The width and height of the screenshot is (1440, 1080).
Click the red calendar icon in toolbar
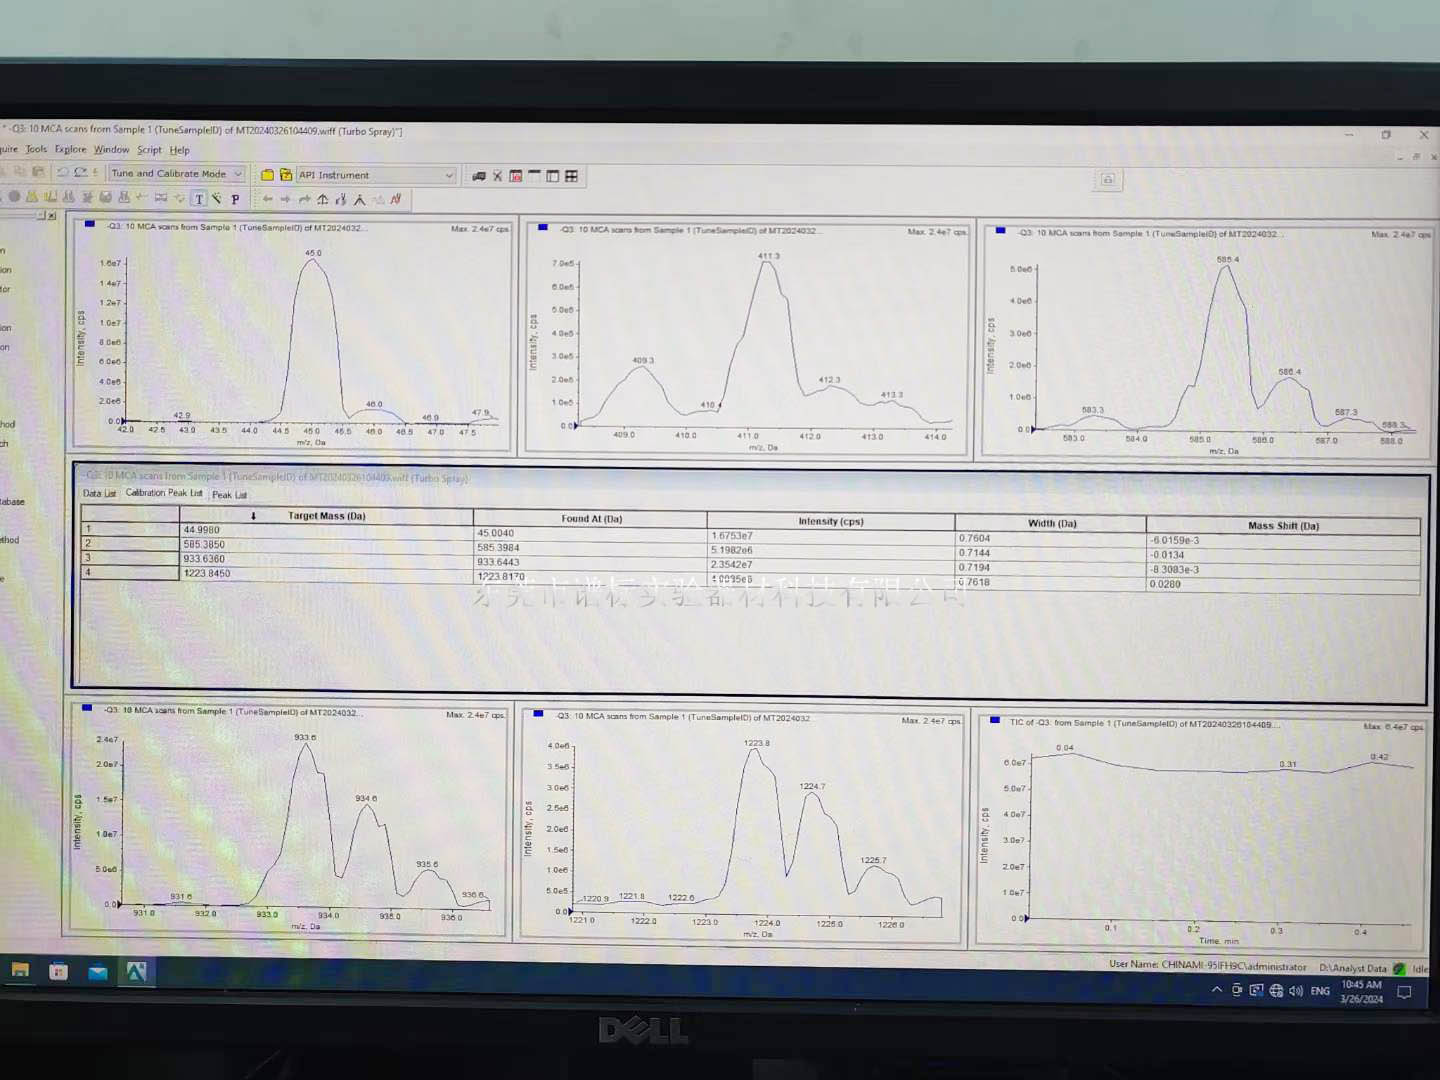click(x=516, y=176)
